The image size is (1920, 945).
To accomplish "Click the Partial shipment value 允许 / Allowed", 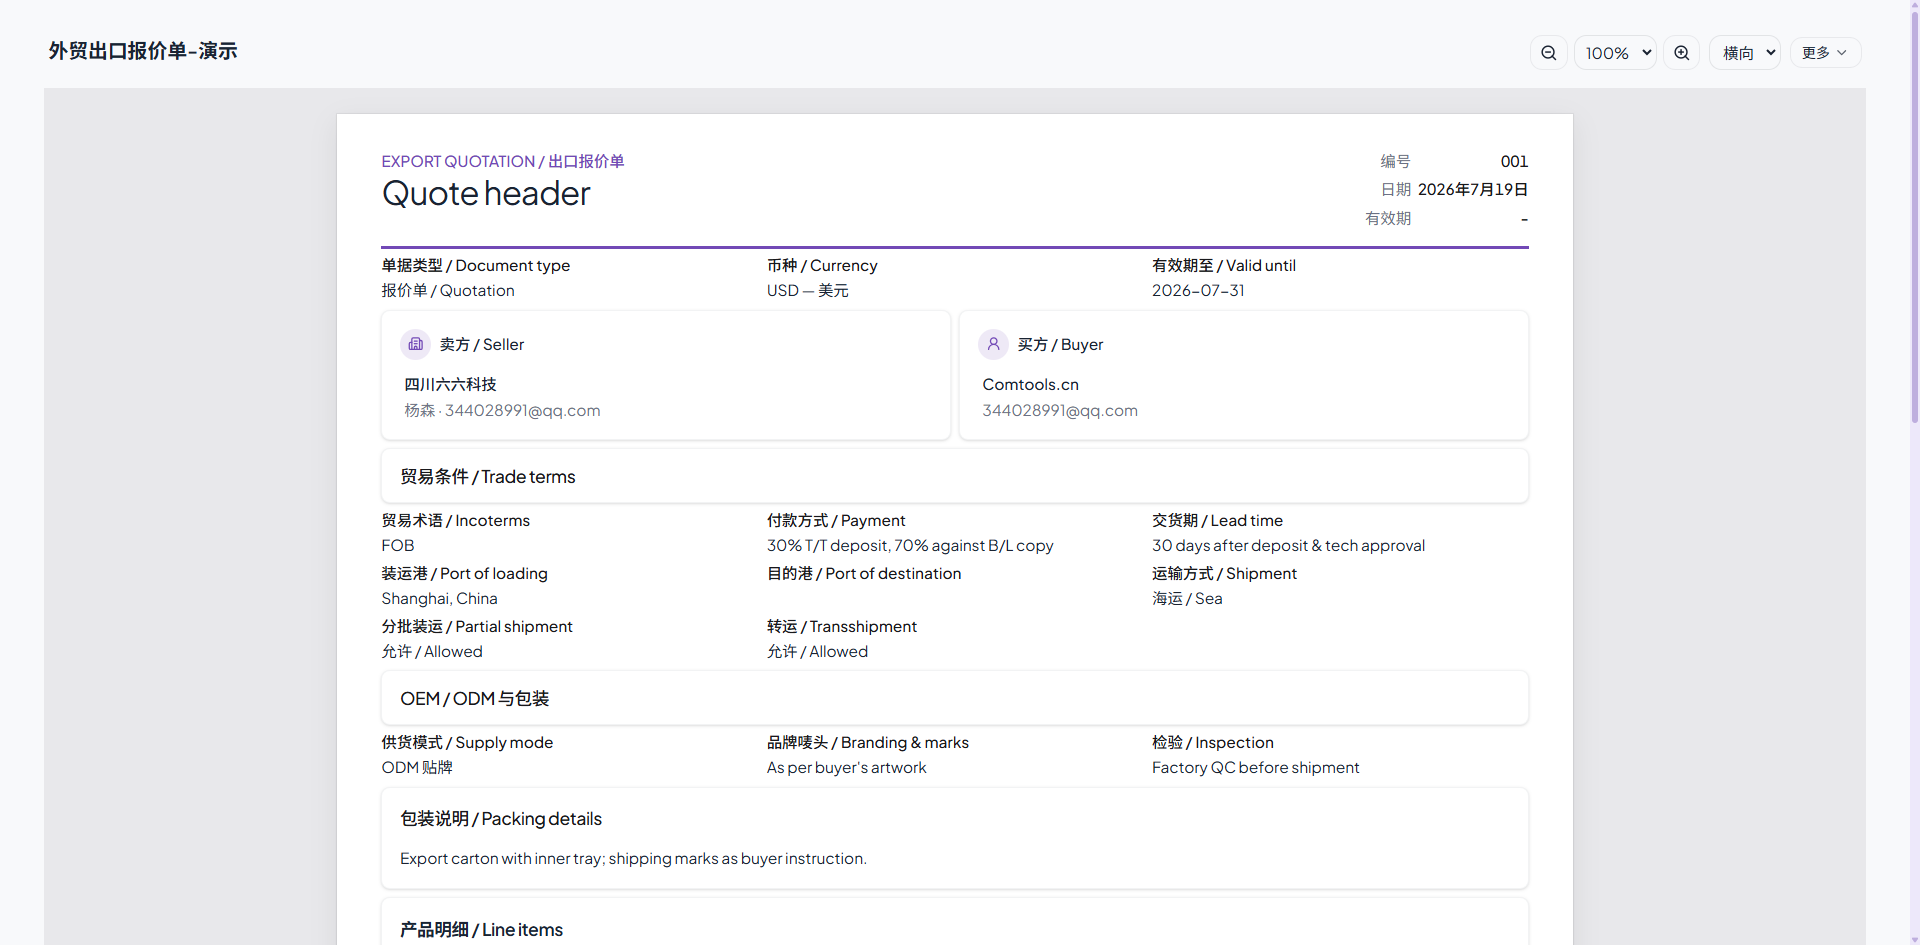I will (432, 651).
